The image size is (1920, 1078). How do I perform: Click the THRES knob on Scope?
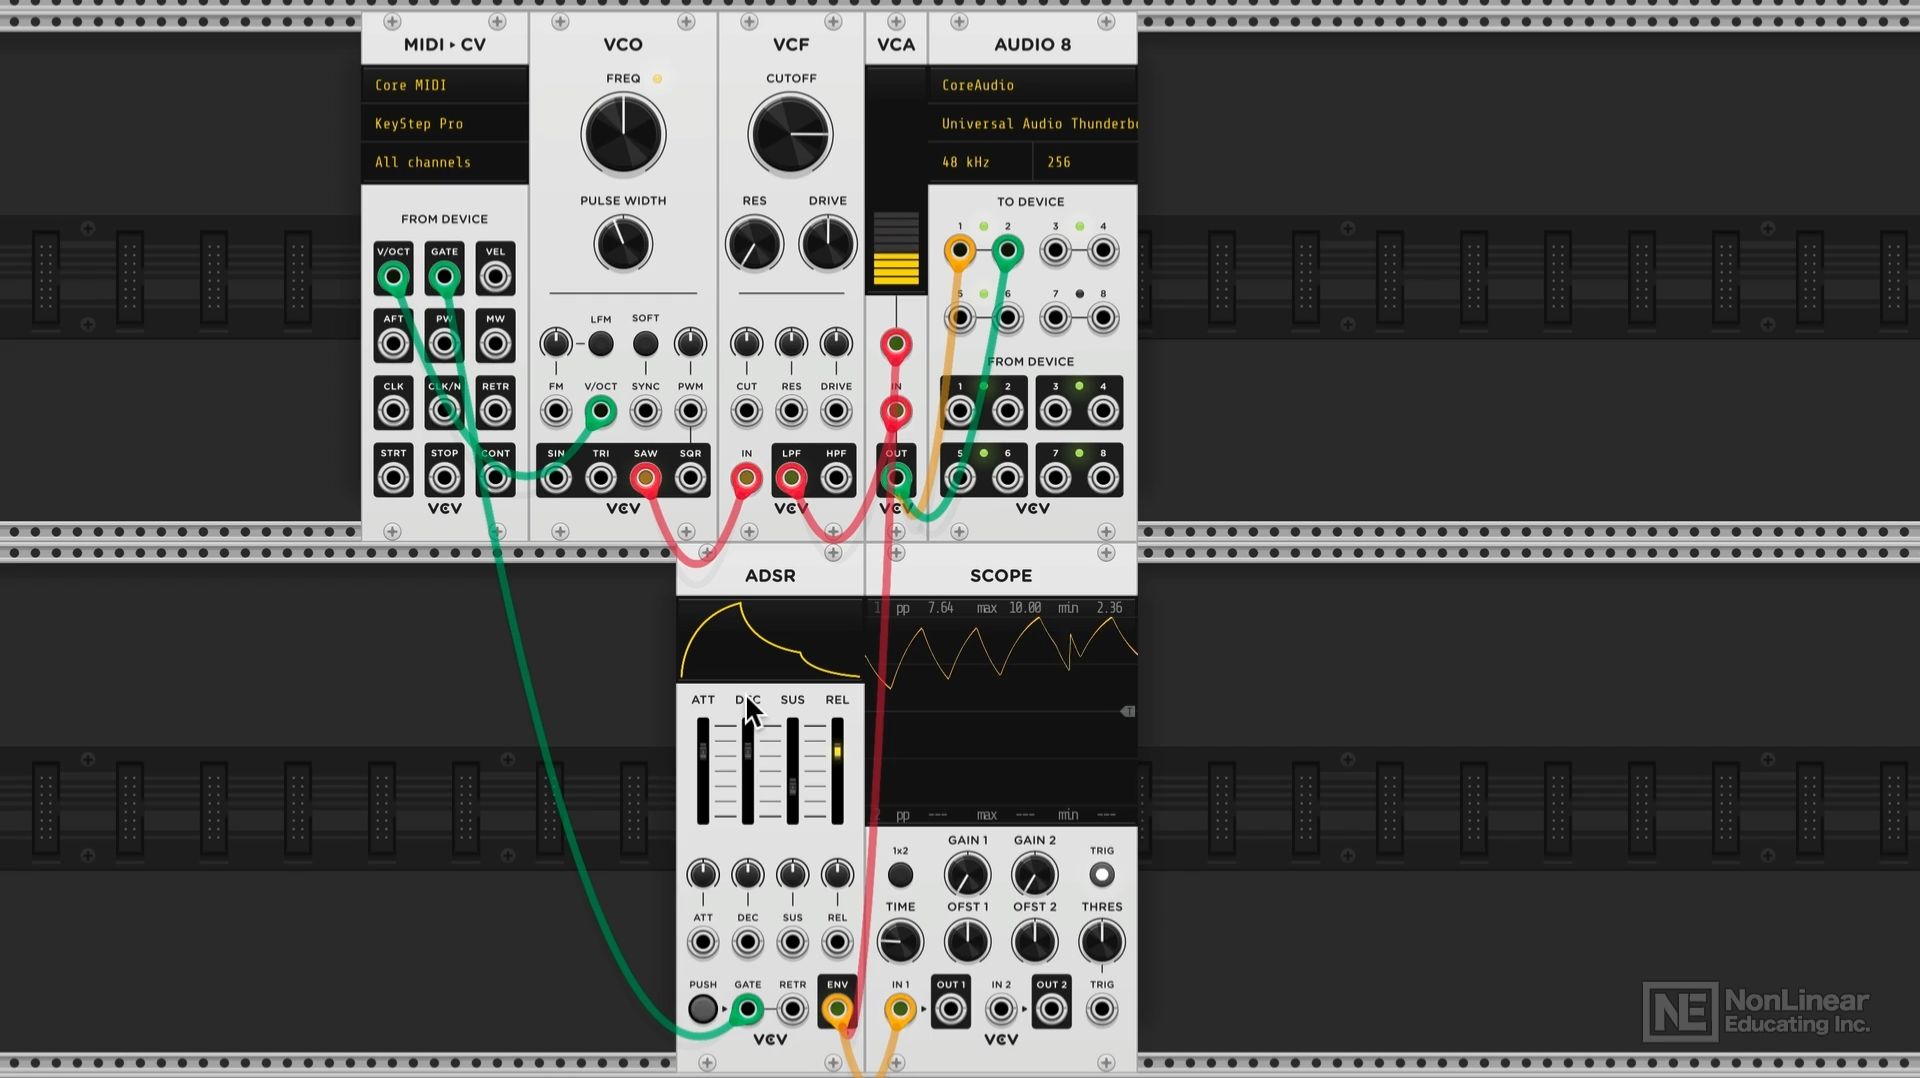[1101, 942]
